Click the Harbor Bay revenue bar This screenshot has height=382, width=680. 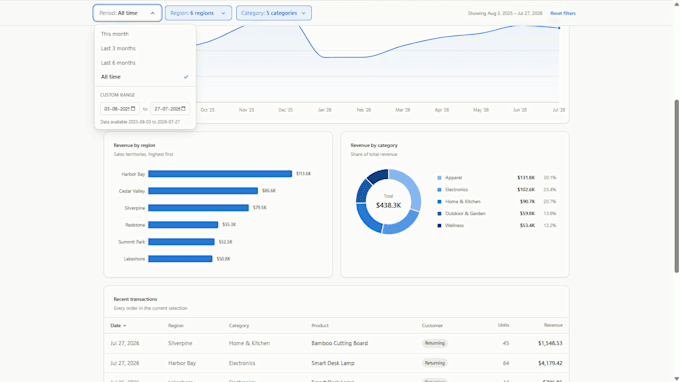(x=220, y=174)
